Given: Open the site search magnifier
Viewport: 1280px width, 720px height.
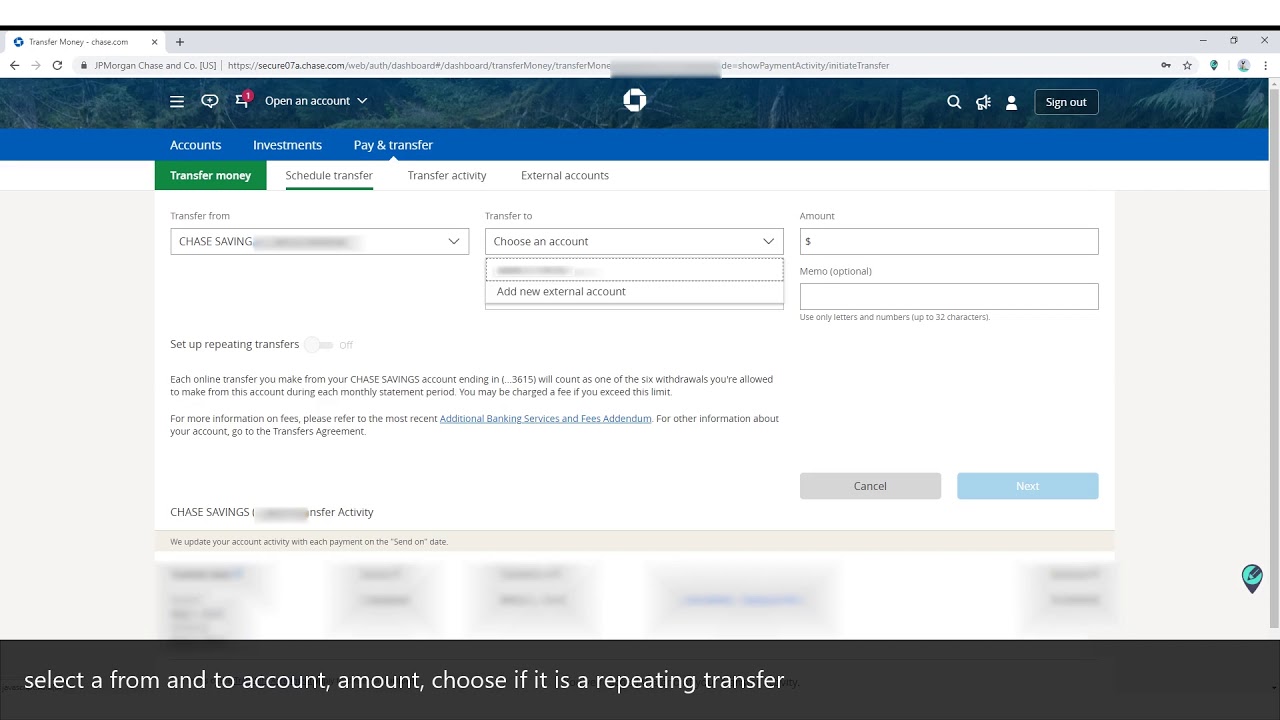Looking at the screenshot, I should tap(954, 102).
